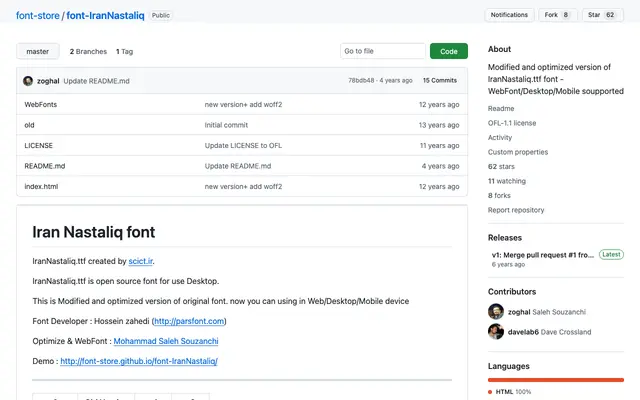The height and width of the screenshot is (400, 640).
Task: Open the Releases heading
Action: point(504,238)
